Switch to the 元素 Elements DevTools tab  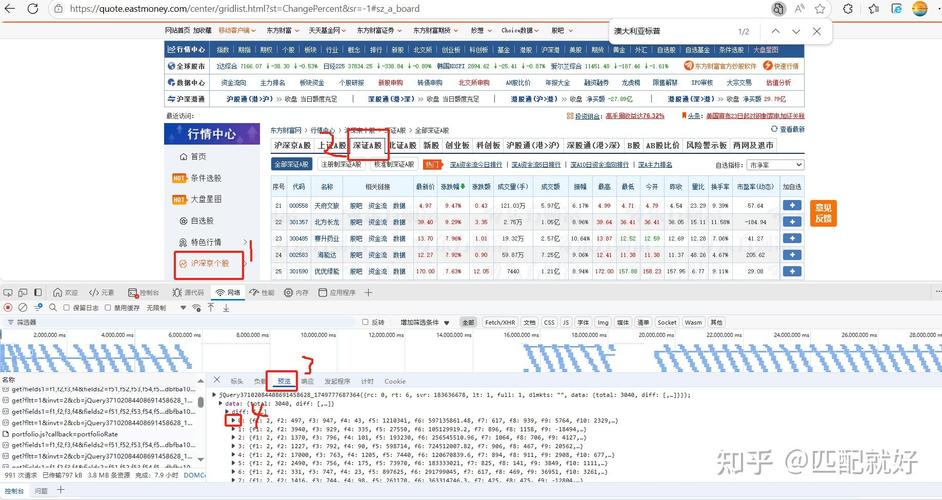tap(101, 293)
